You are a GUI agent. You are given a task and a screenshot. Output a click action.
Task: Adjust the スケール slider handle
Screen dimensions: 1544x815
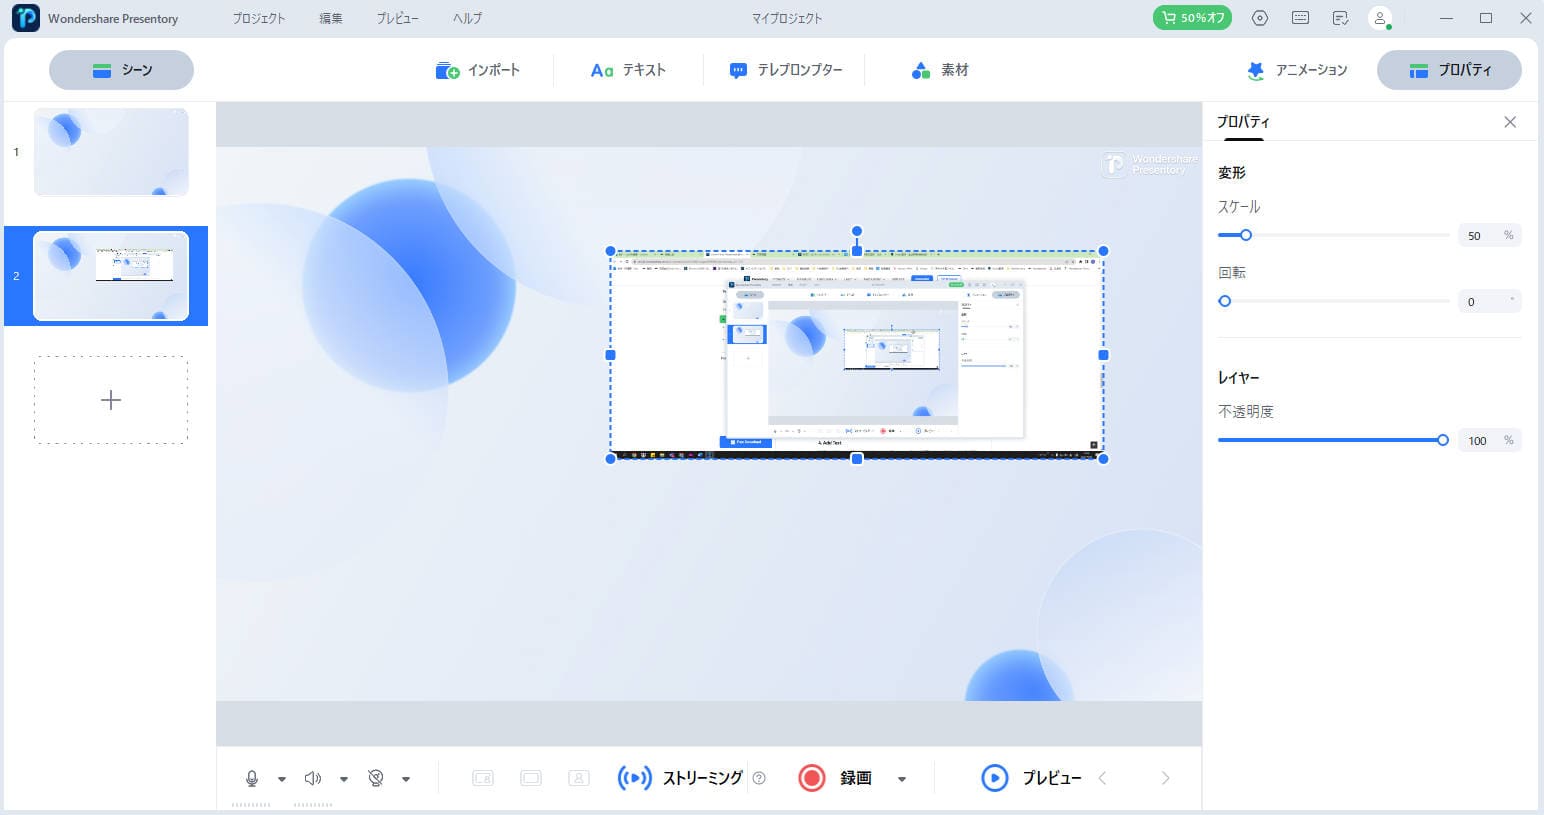pyautogui.click(x=1245, y=235)
